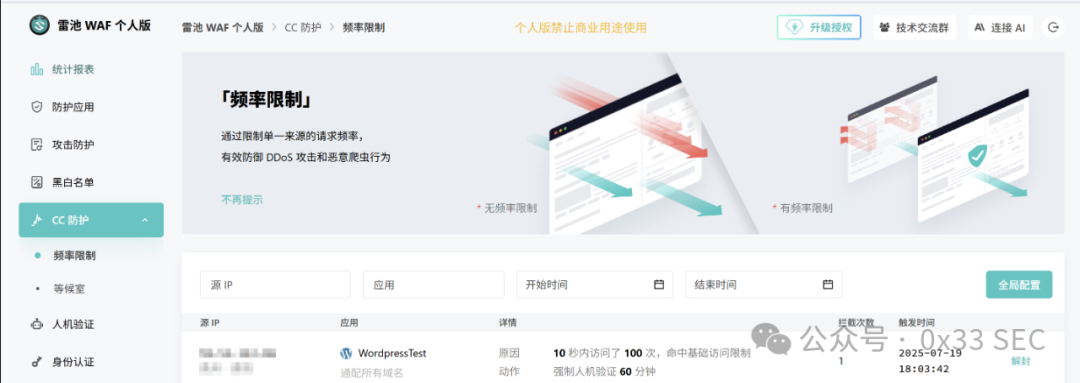Click the 不再提示 link
1080x383 pixels.
point(242,200)
